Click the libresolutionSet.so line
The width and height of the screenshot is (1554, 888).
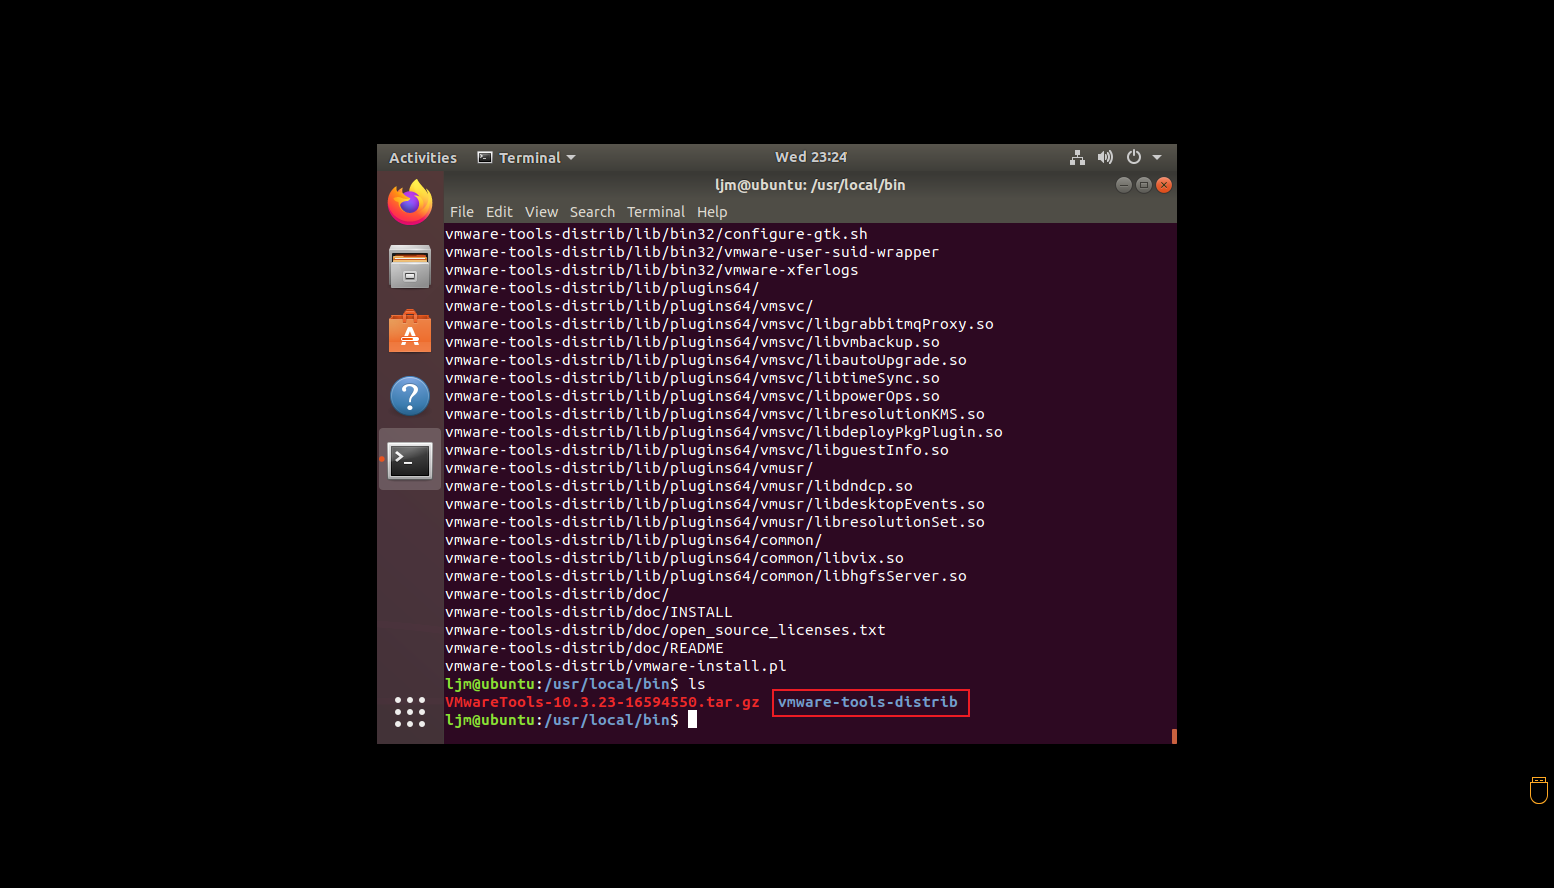coord(714,522)
